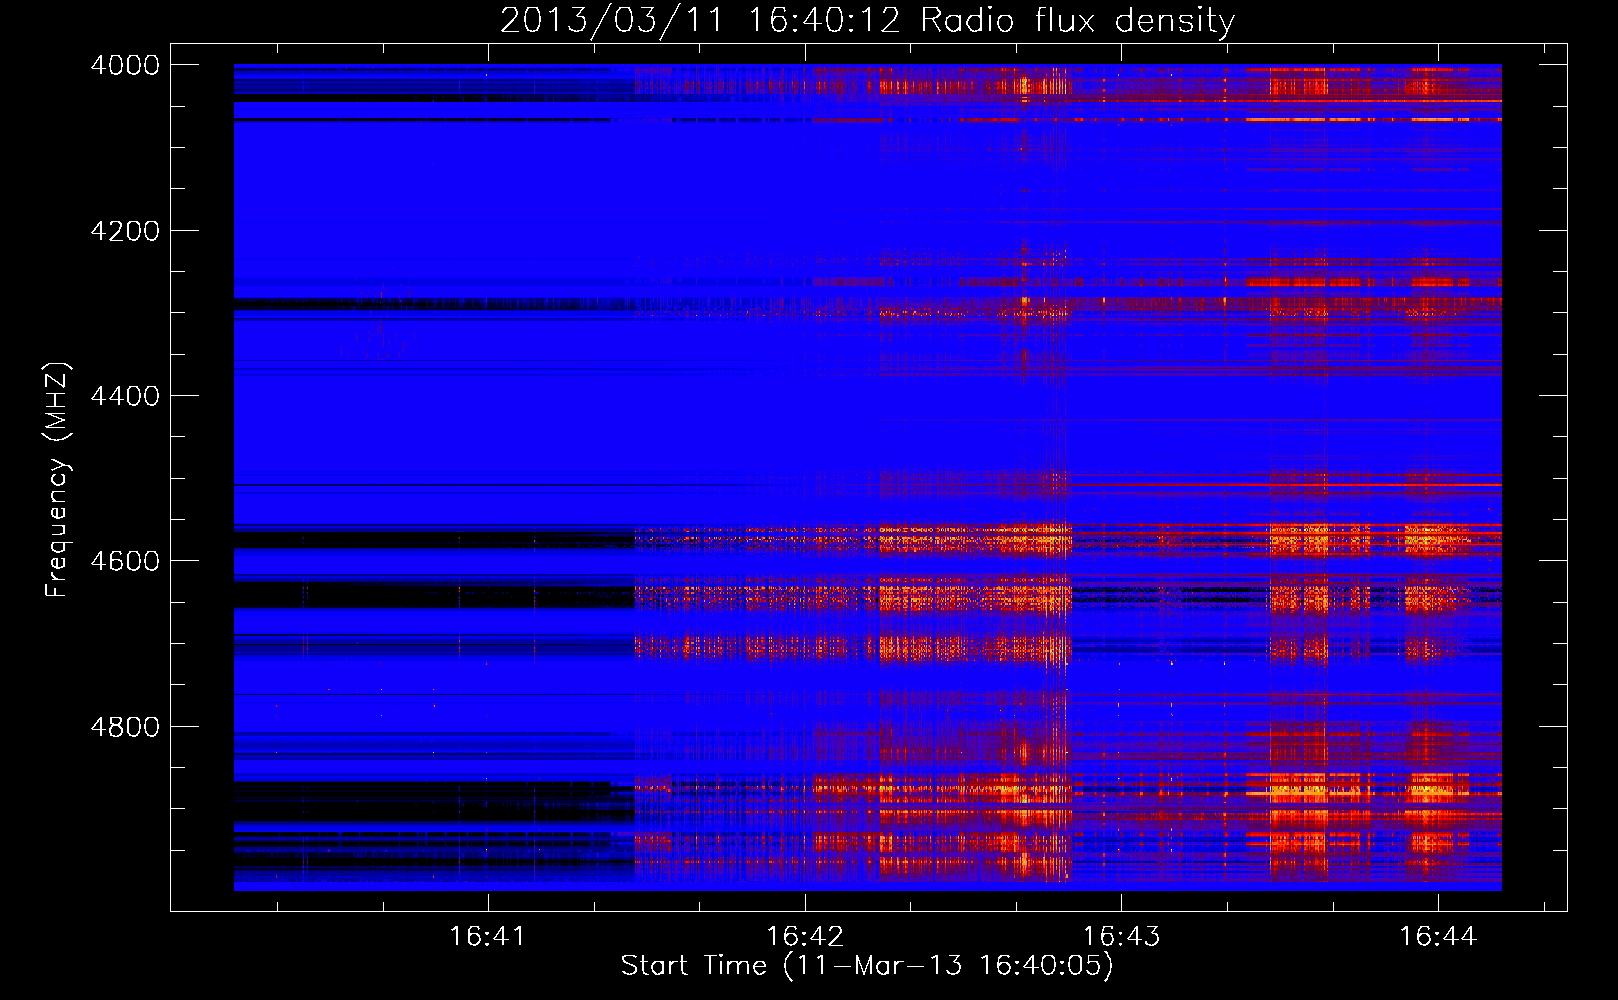Click the "Frequency (MHZ)" y-axis label
This screenshot has height=1000, width=1618.
(58, 481)
